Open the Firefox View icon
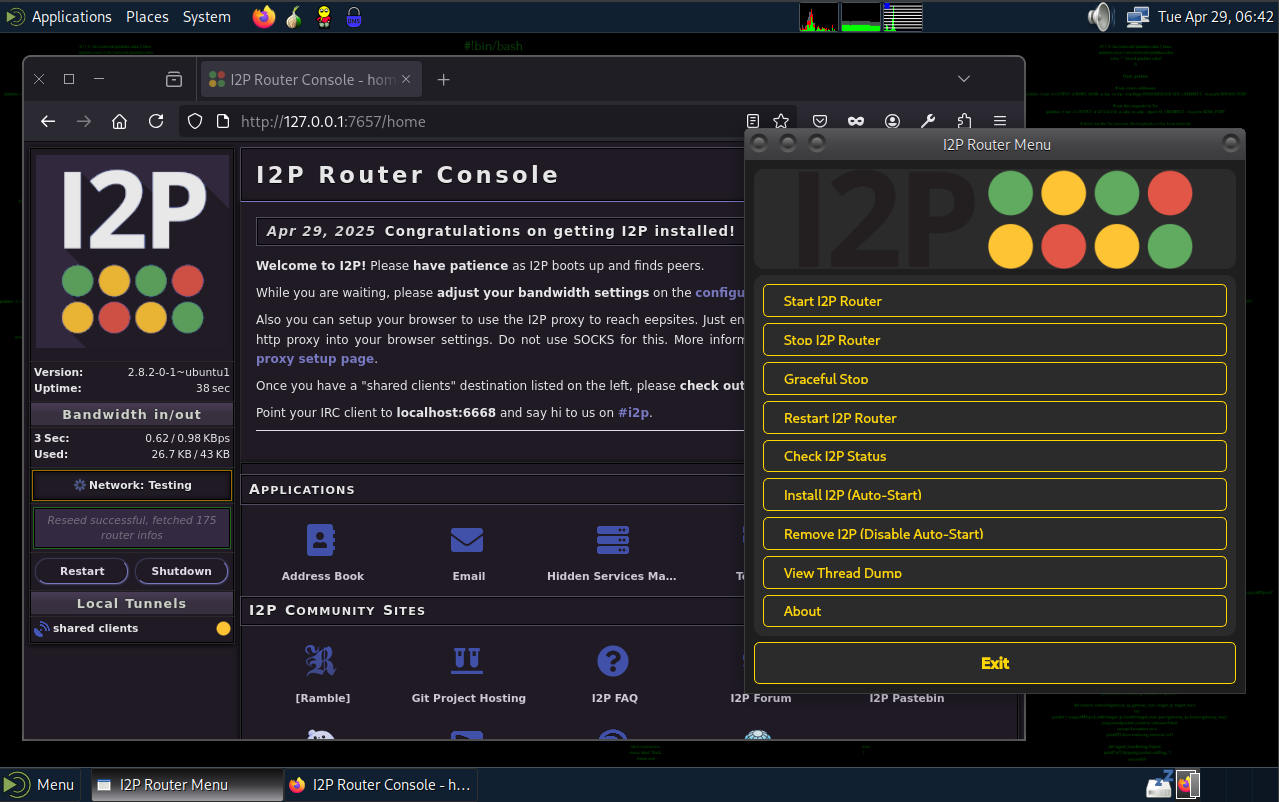 point(174,79)
